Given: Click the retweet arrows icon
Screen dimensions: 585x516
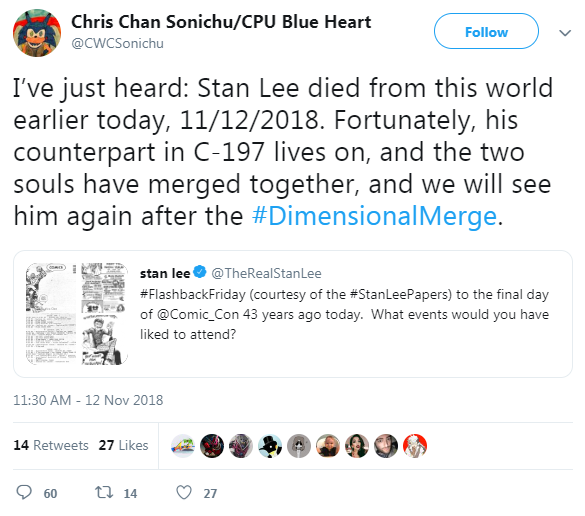Looking at the screenshot, I should [x=104, y=492].
